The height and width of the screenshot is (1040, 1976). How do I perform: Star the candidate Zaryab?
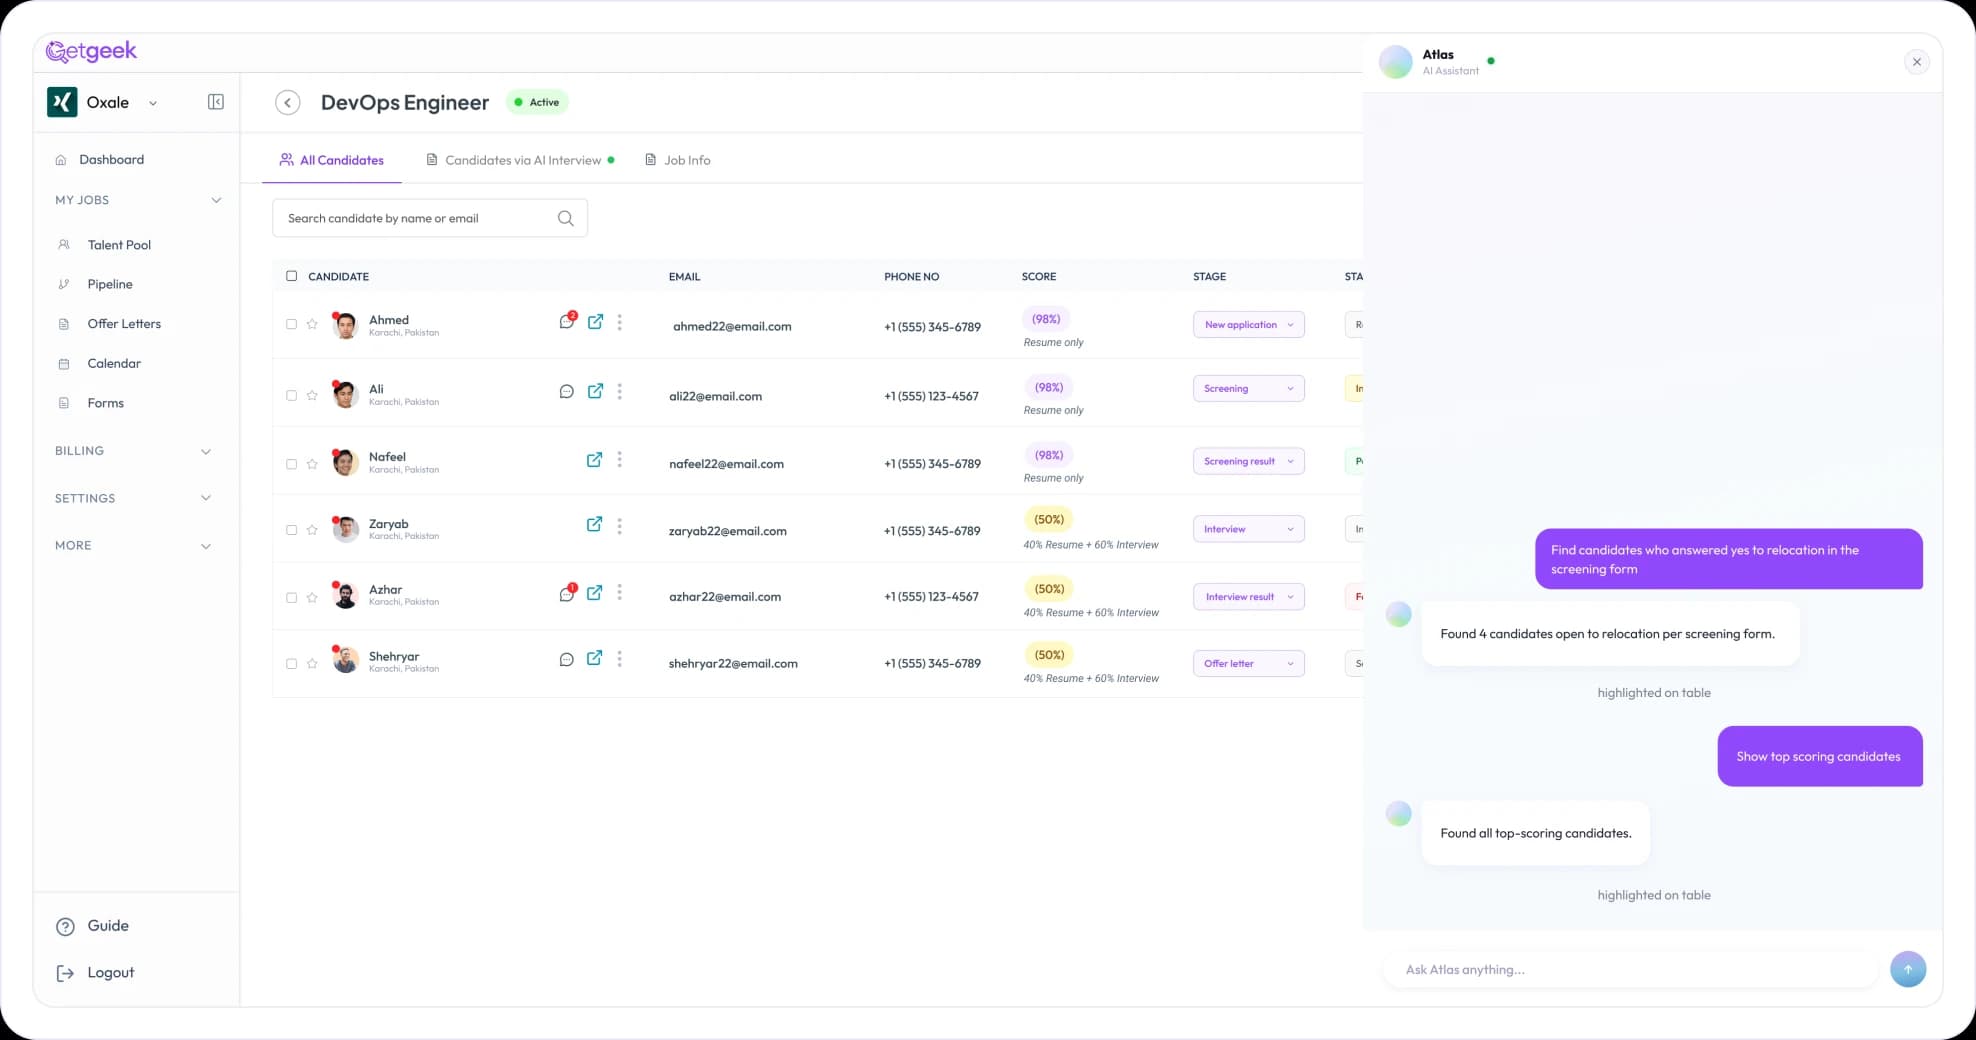(x=312, y=530)
